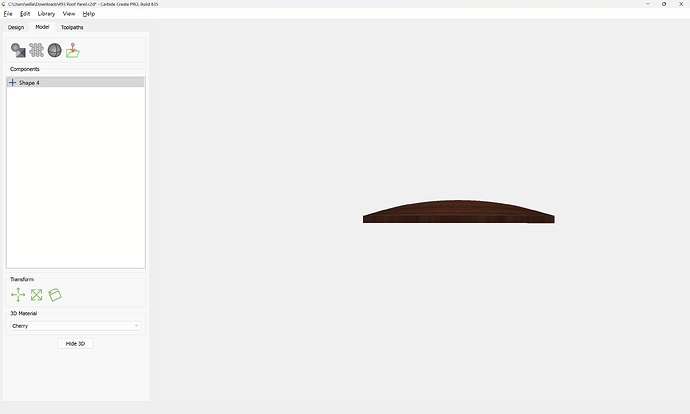The image size is (690, 414).
Task: Click the sphere primitive model icon
Action: pos(54,50)
